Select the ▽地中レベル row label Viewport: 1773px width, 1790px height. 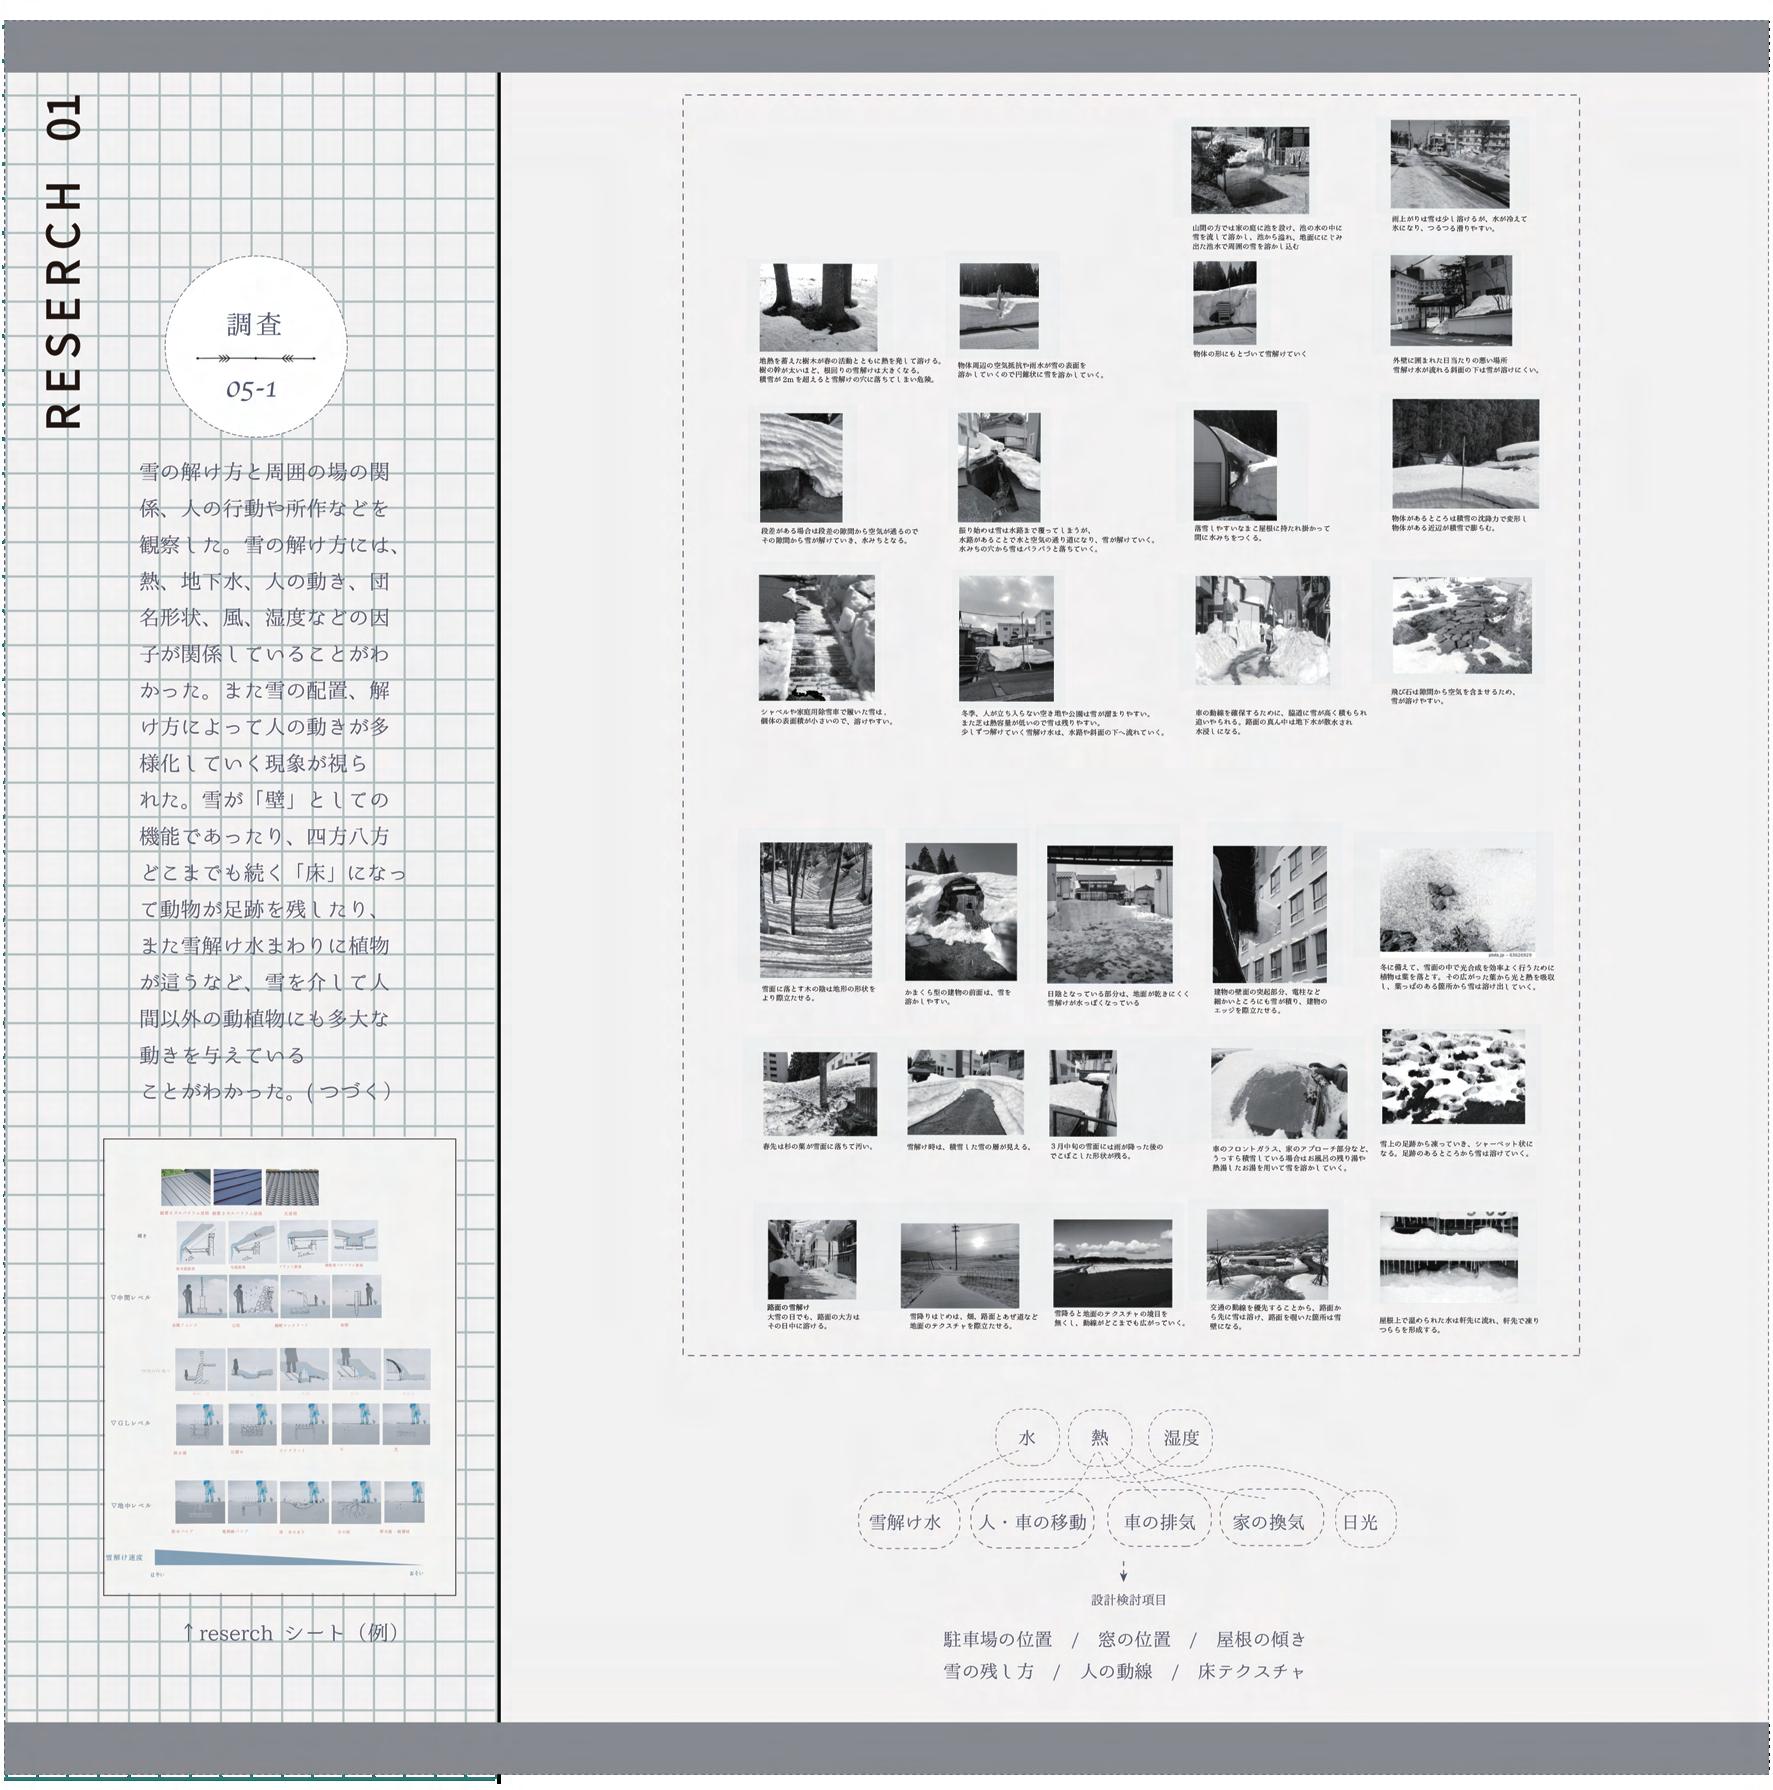tap(130, 1504)
